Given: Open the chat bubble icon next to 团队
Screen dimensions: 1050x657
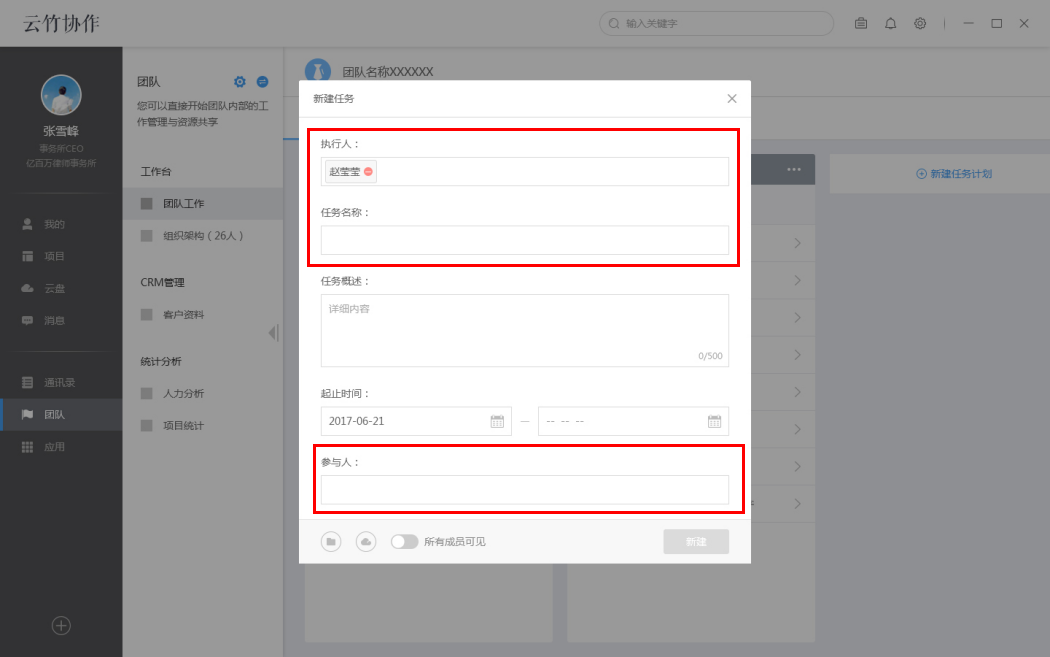Looking at the screenshot, I should (x=261, y=81).
